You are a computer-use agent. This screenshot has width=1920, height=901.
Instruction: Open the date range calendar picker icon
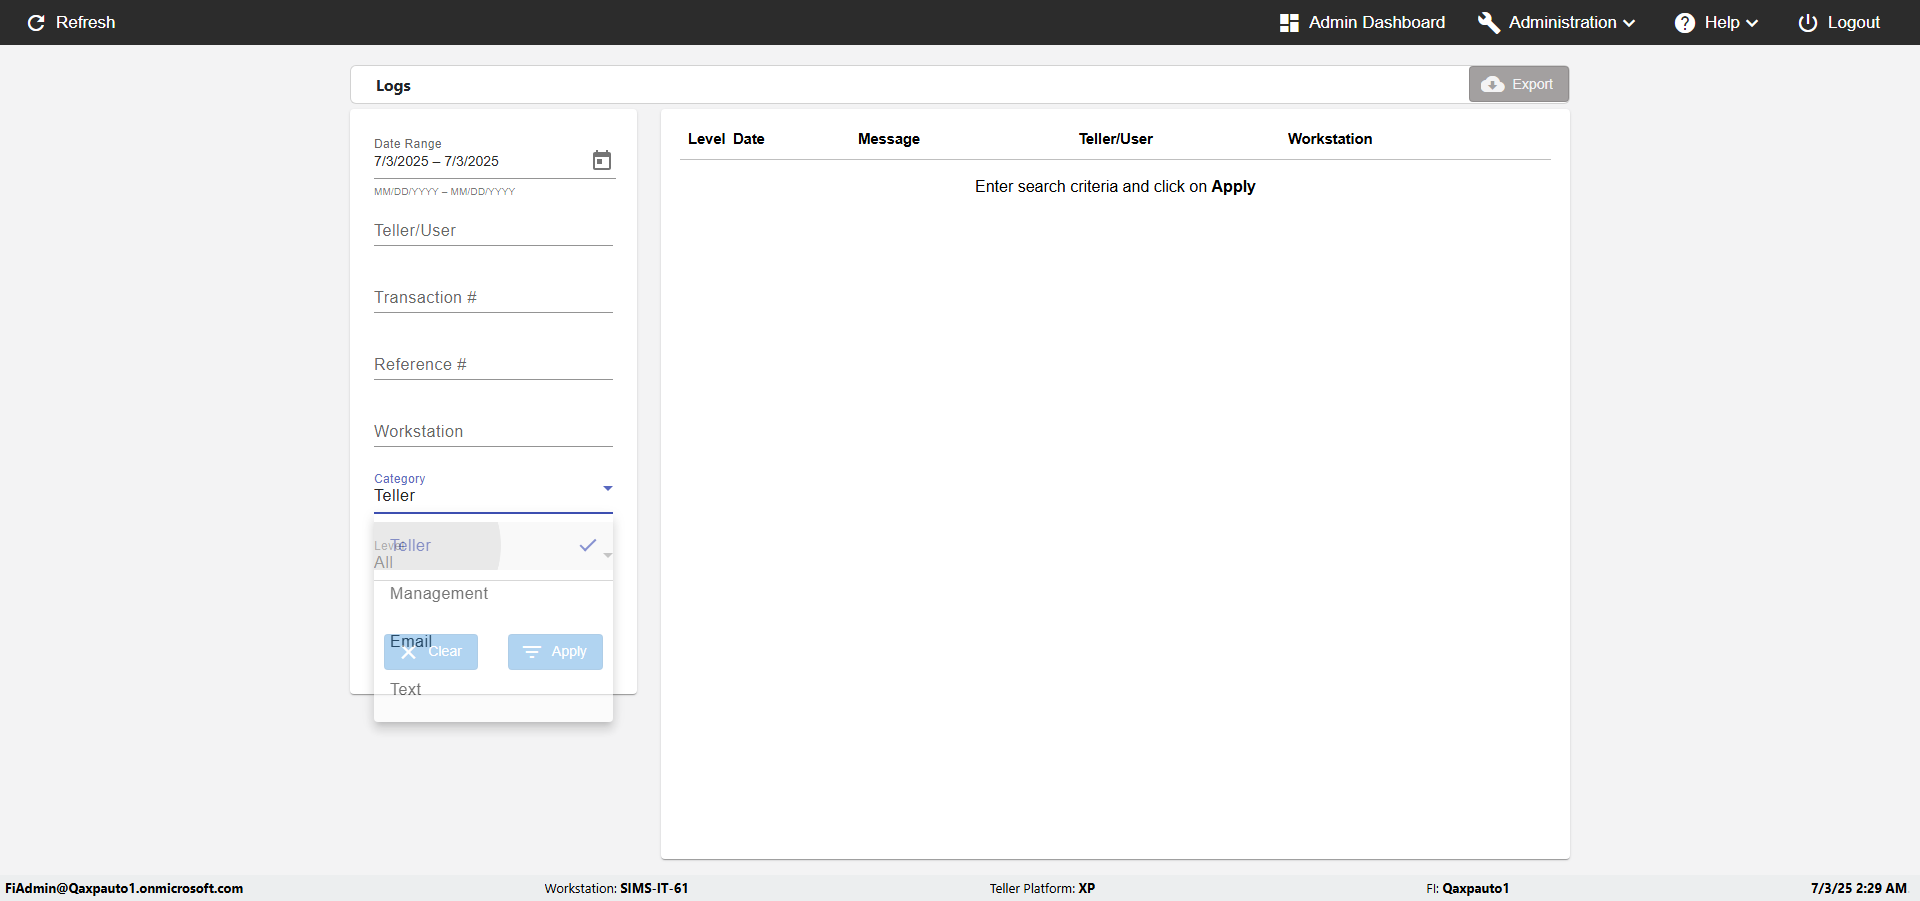[602, 160]
